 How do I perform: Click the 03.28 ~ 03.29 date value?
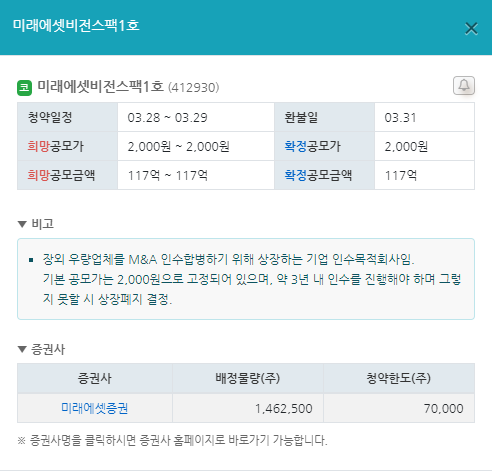click(167, 118)
